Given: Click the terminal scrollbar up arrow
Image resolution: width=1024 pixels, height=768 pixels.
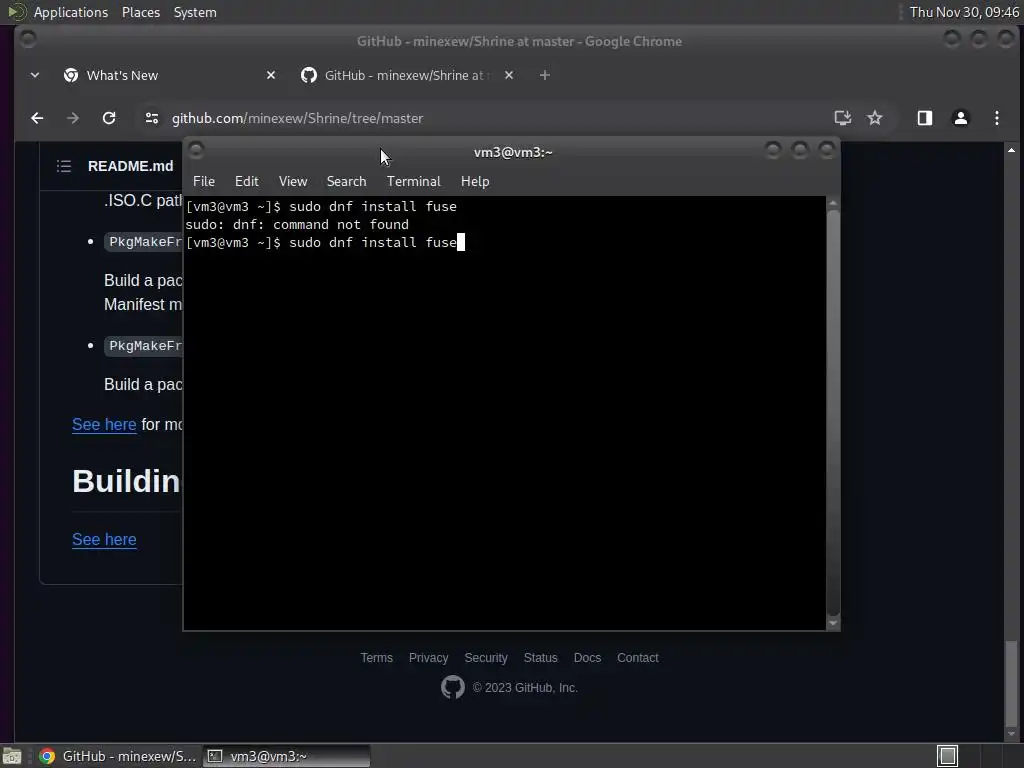Looking at the screenshot, I should point(833,204).
